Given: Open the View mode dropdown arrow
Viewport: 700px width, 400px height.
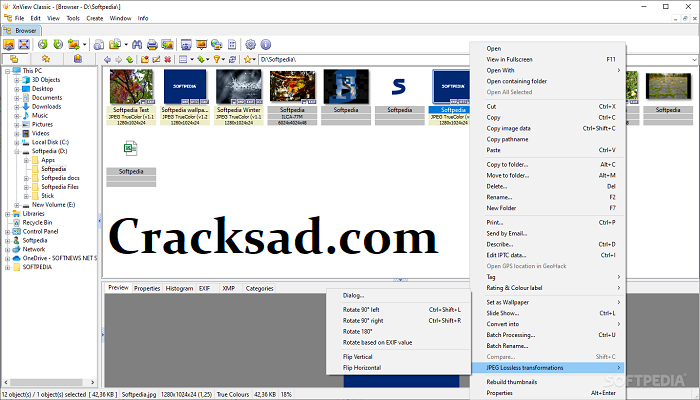Looking at the screenshot, I should 192,59.
